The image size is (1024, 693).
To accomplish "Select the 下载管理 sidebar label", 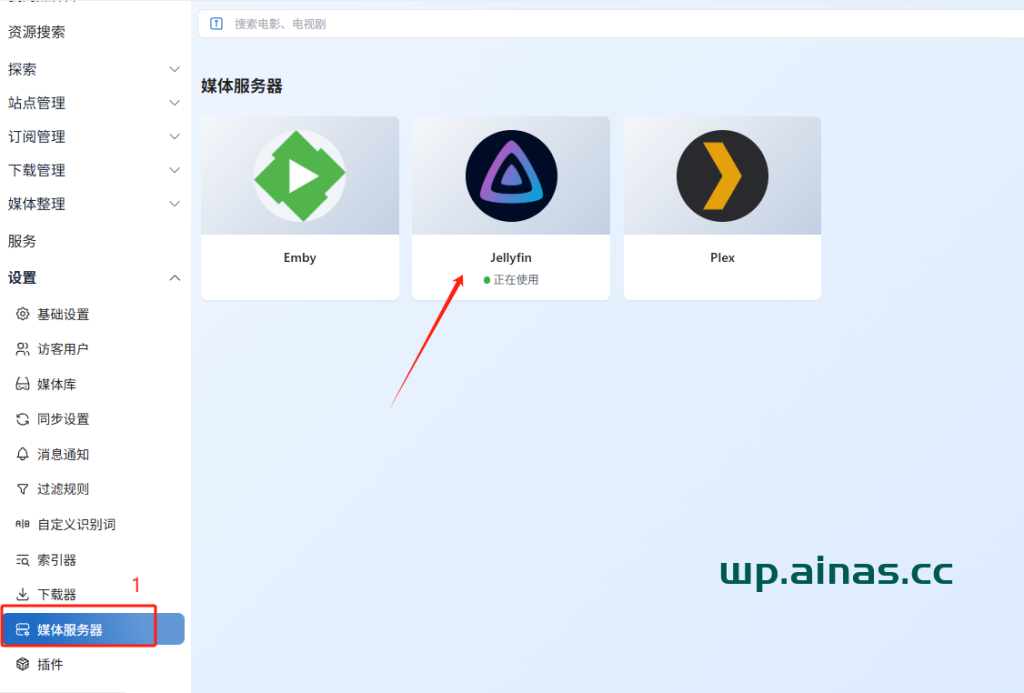I will [x=37, y=170].
